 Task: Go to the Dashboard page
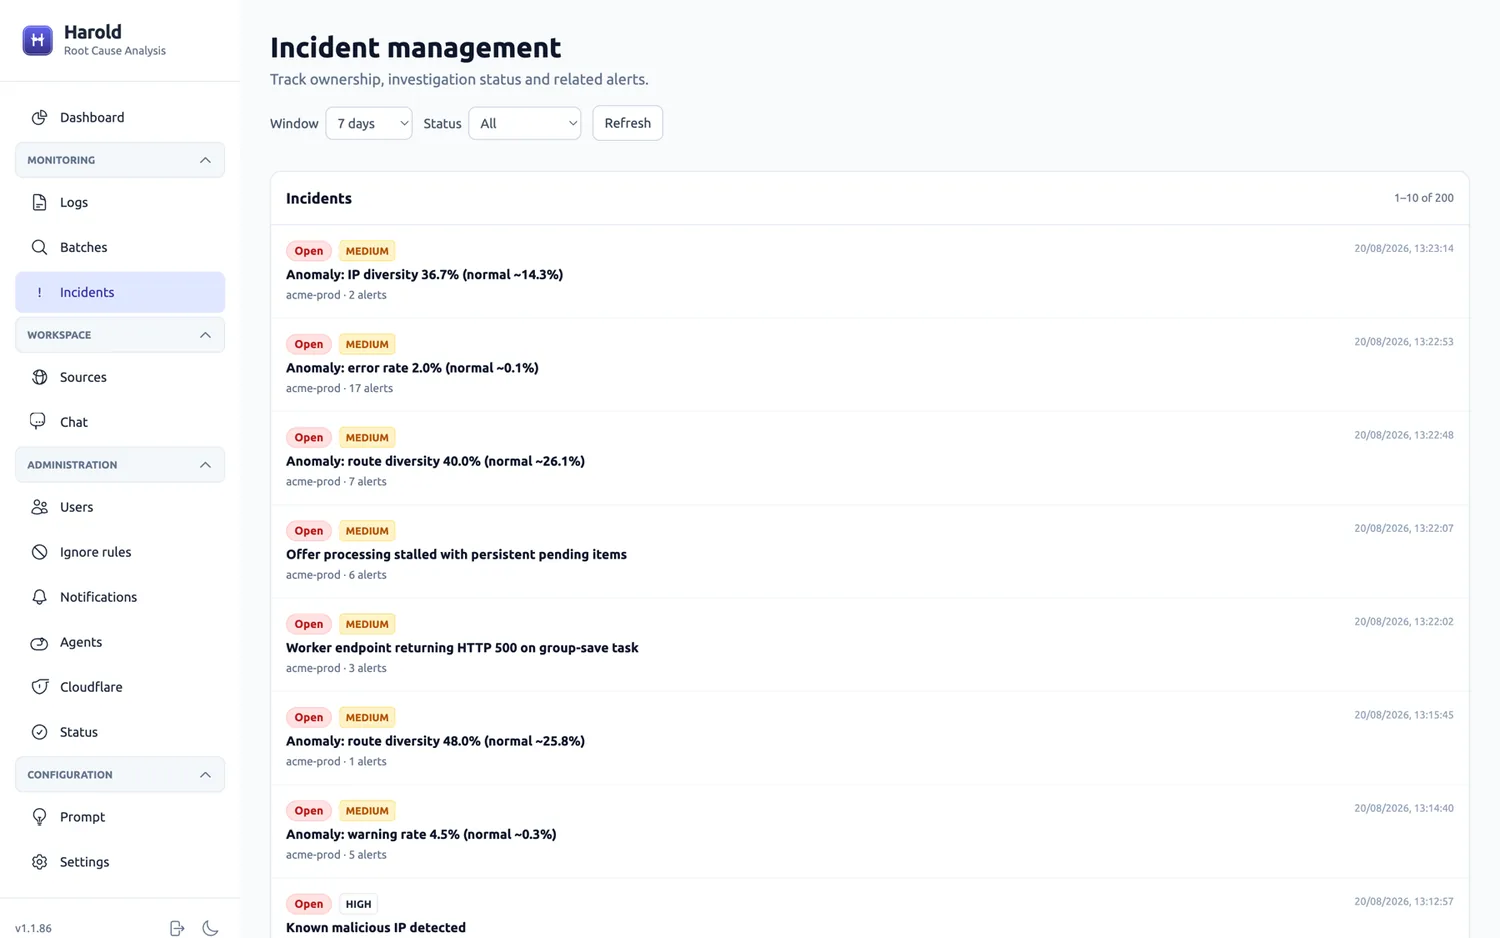coord(120,117)
